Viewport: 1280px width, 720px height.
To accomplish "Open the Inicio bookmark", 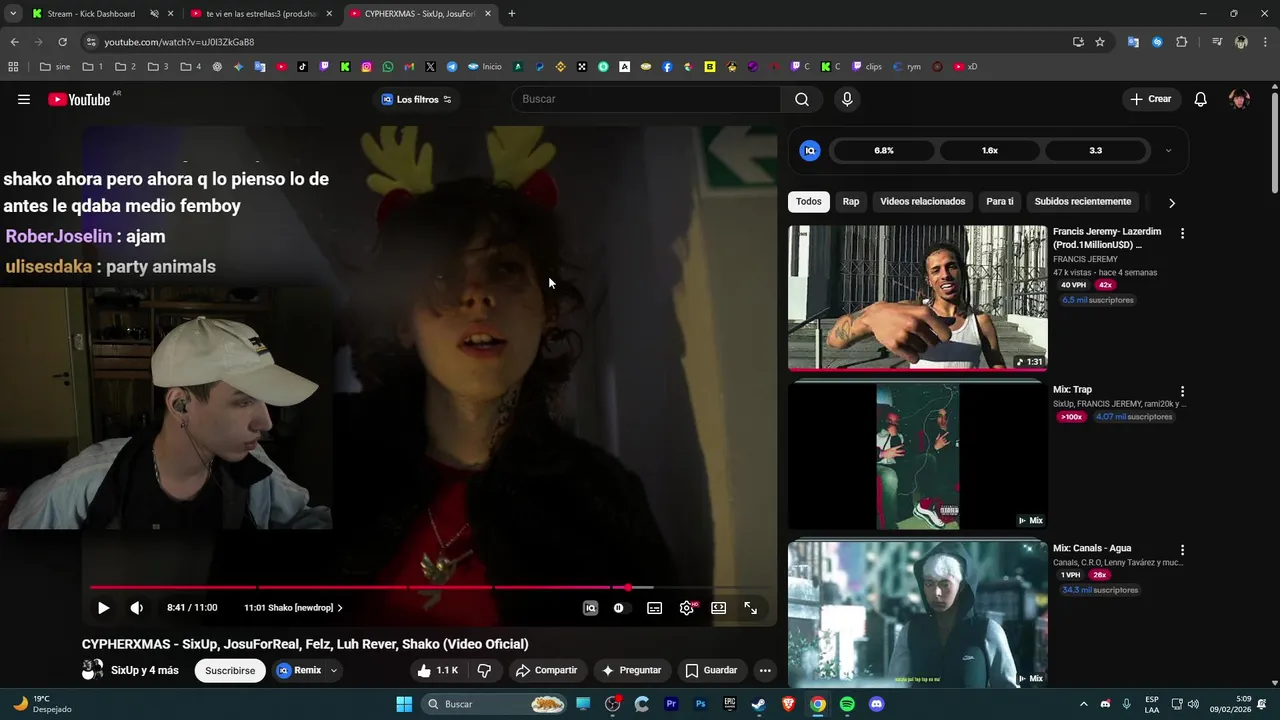I will click(x=485, y=67).
